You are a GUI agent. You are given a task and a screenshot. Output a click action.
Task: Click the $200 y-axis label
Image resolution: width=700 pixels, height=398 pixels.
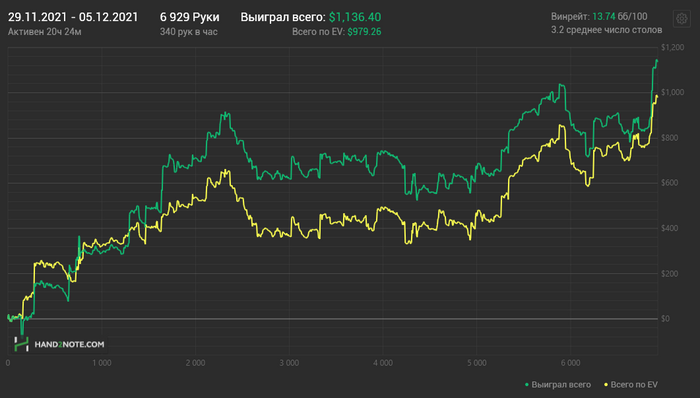coord(670,274)
